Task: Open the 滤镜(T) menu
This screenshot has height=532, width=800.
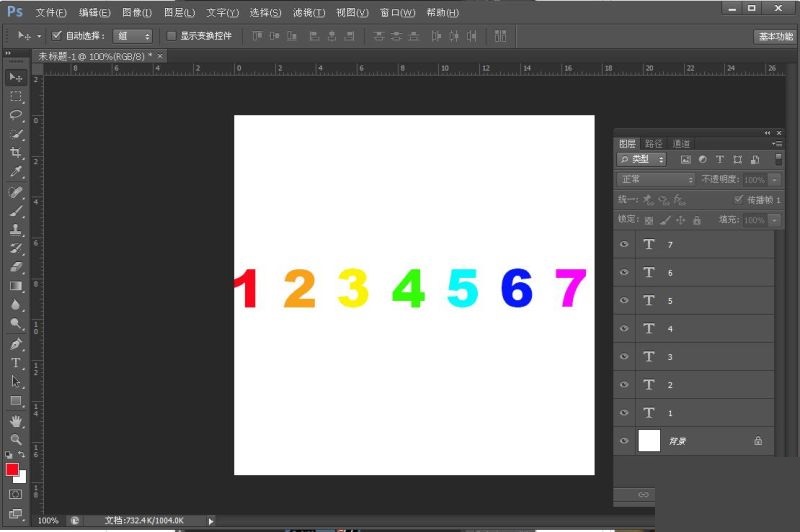Action: coord(309,13)
